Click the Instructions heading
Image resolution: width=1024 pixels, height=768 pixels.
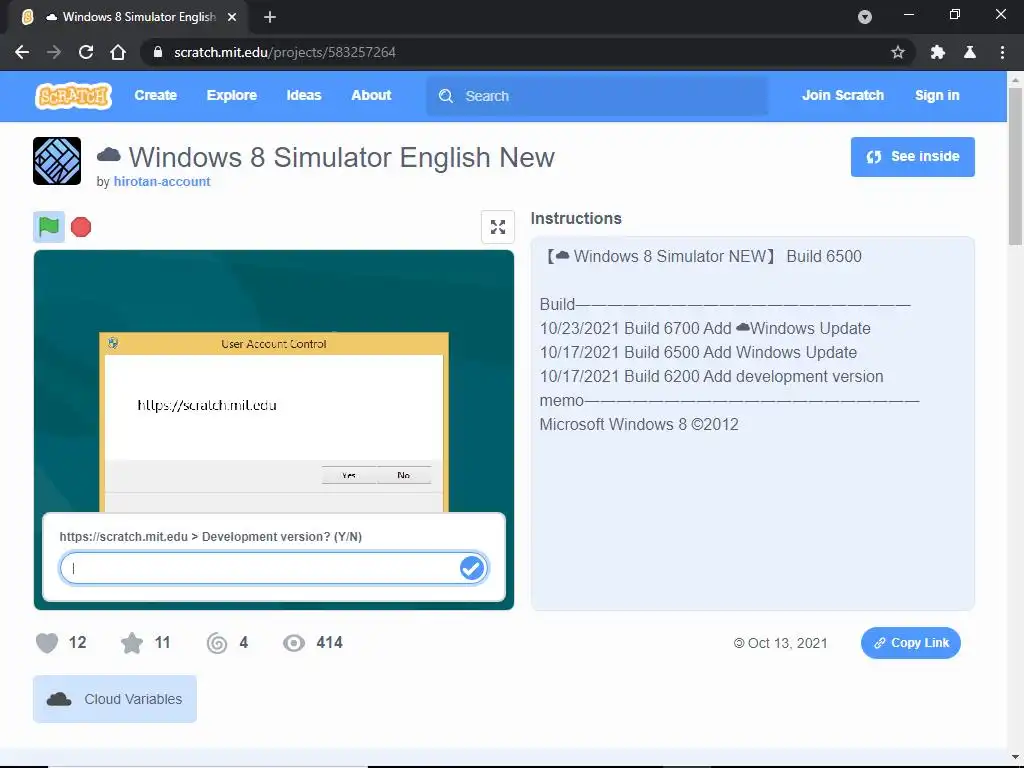576,218
